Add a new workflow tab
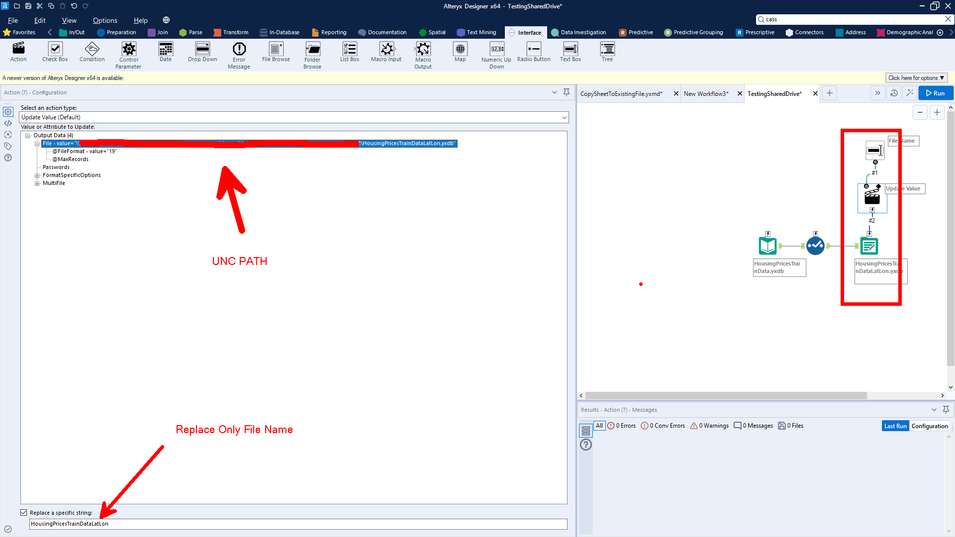The width and height of the screenshot is (955, 537). pos(829,93)
